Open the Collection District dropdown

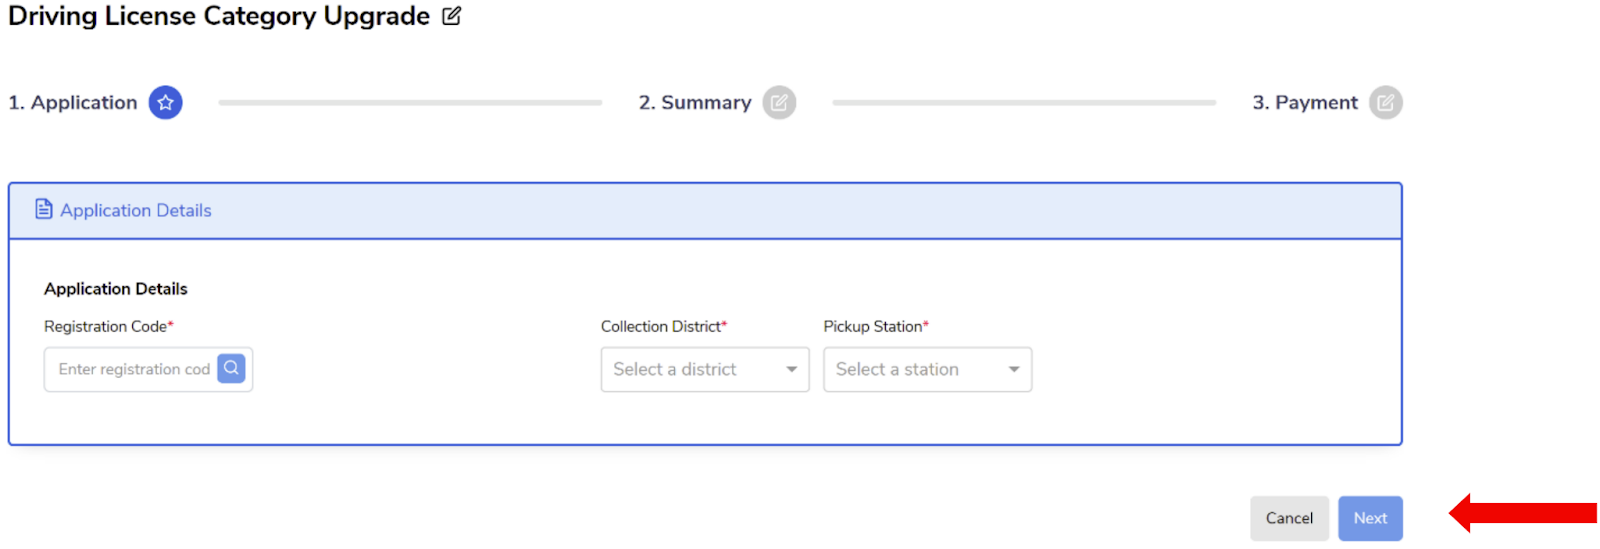pos(704,369)
